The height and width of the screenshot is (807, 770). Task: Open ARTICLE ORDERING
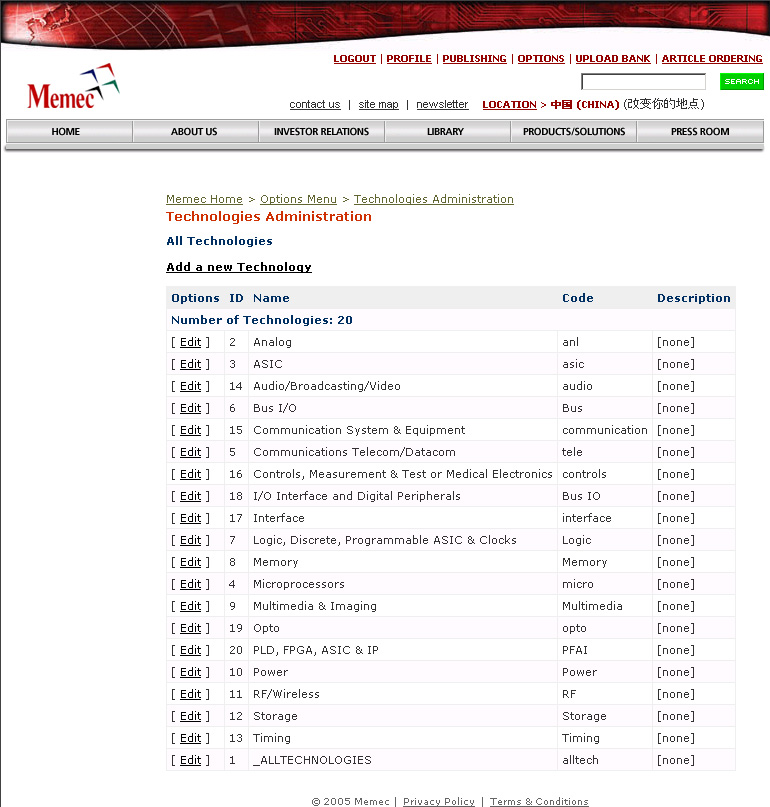click(x=712, y=59)
